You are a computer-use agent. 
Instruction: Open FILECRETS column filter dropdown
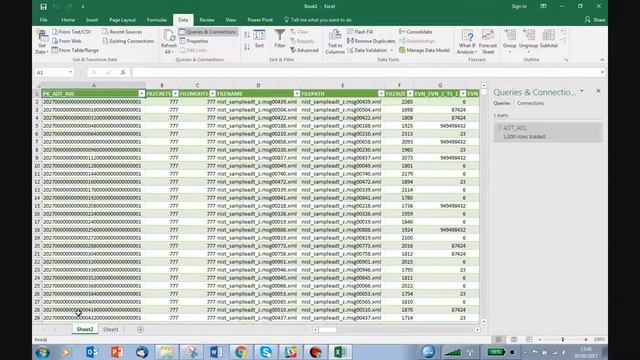click(x=175, y=94)
